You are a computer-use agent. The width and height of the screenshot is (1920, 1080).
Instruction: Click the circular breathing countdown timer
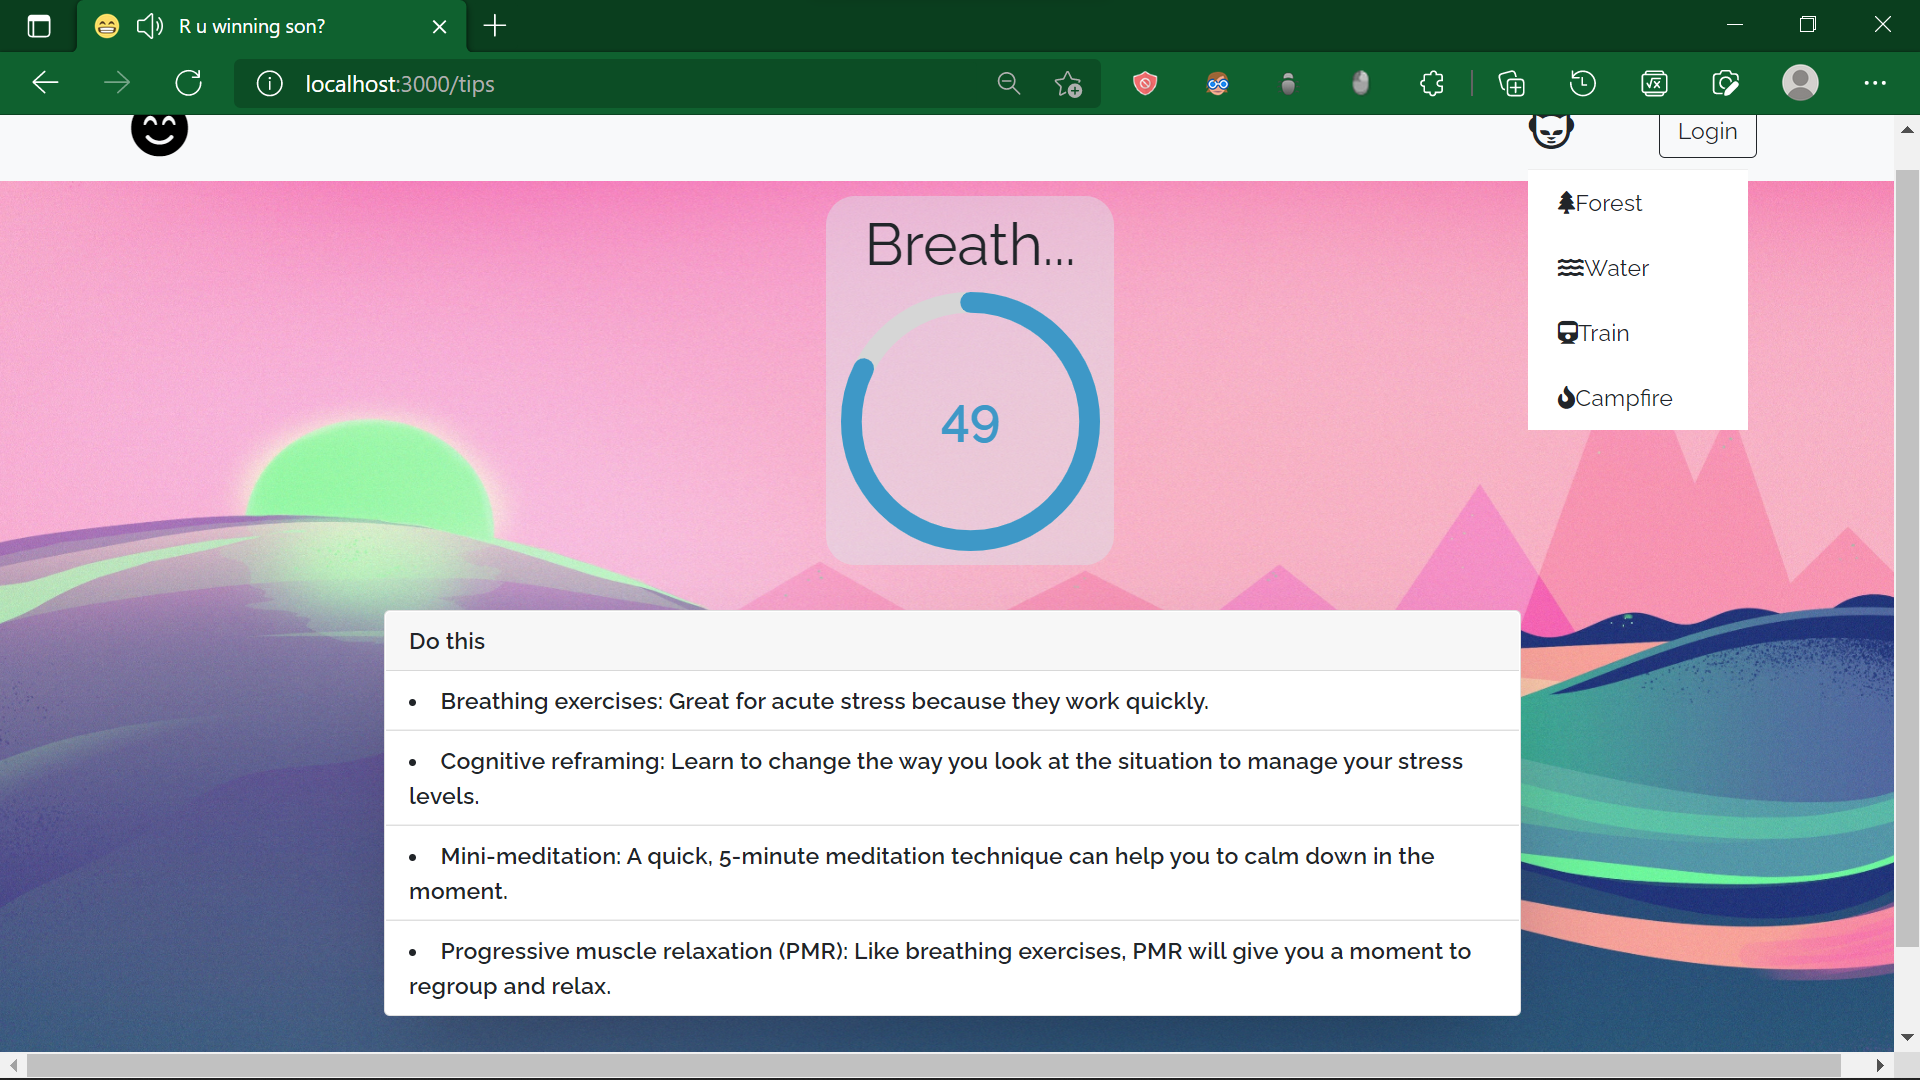coord(970,422)
